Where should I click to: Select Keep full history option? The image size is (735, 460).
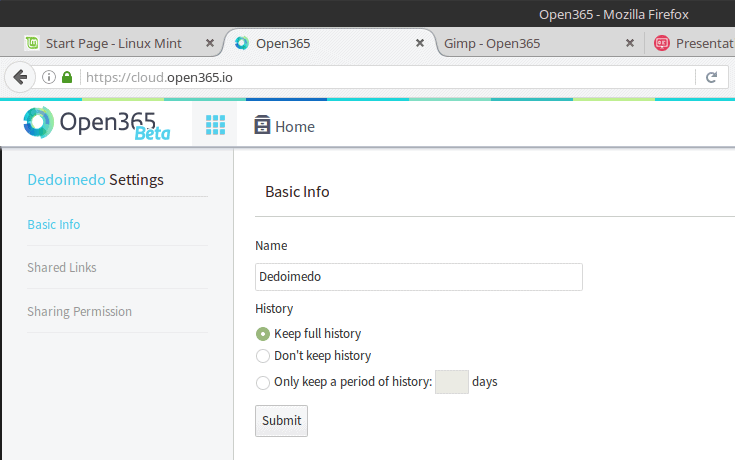[263, 334]
